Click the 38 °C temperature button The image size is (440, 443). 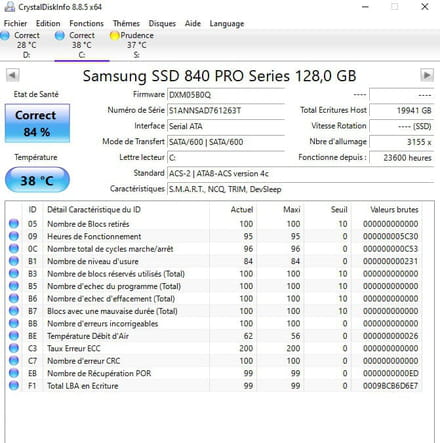(x=37, y=180)
